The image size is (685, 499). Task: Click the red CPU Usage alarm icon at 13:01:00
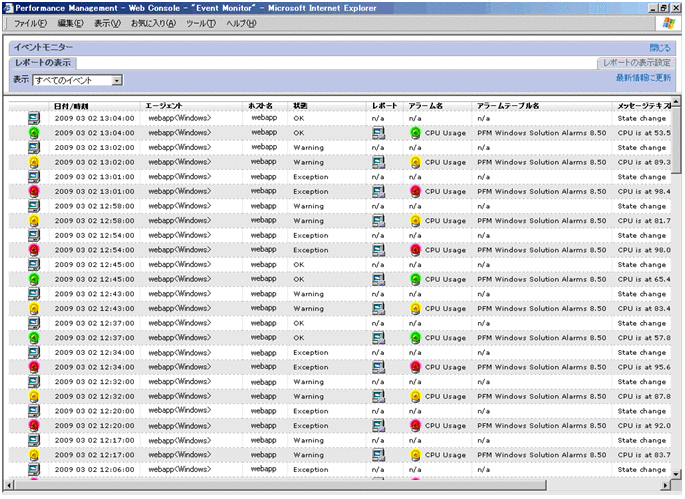415,191
